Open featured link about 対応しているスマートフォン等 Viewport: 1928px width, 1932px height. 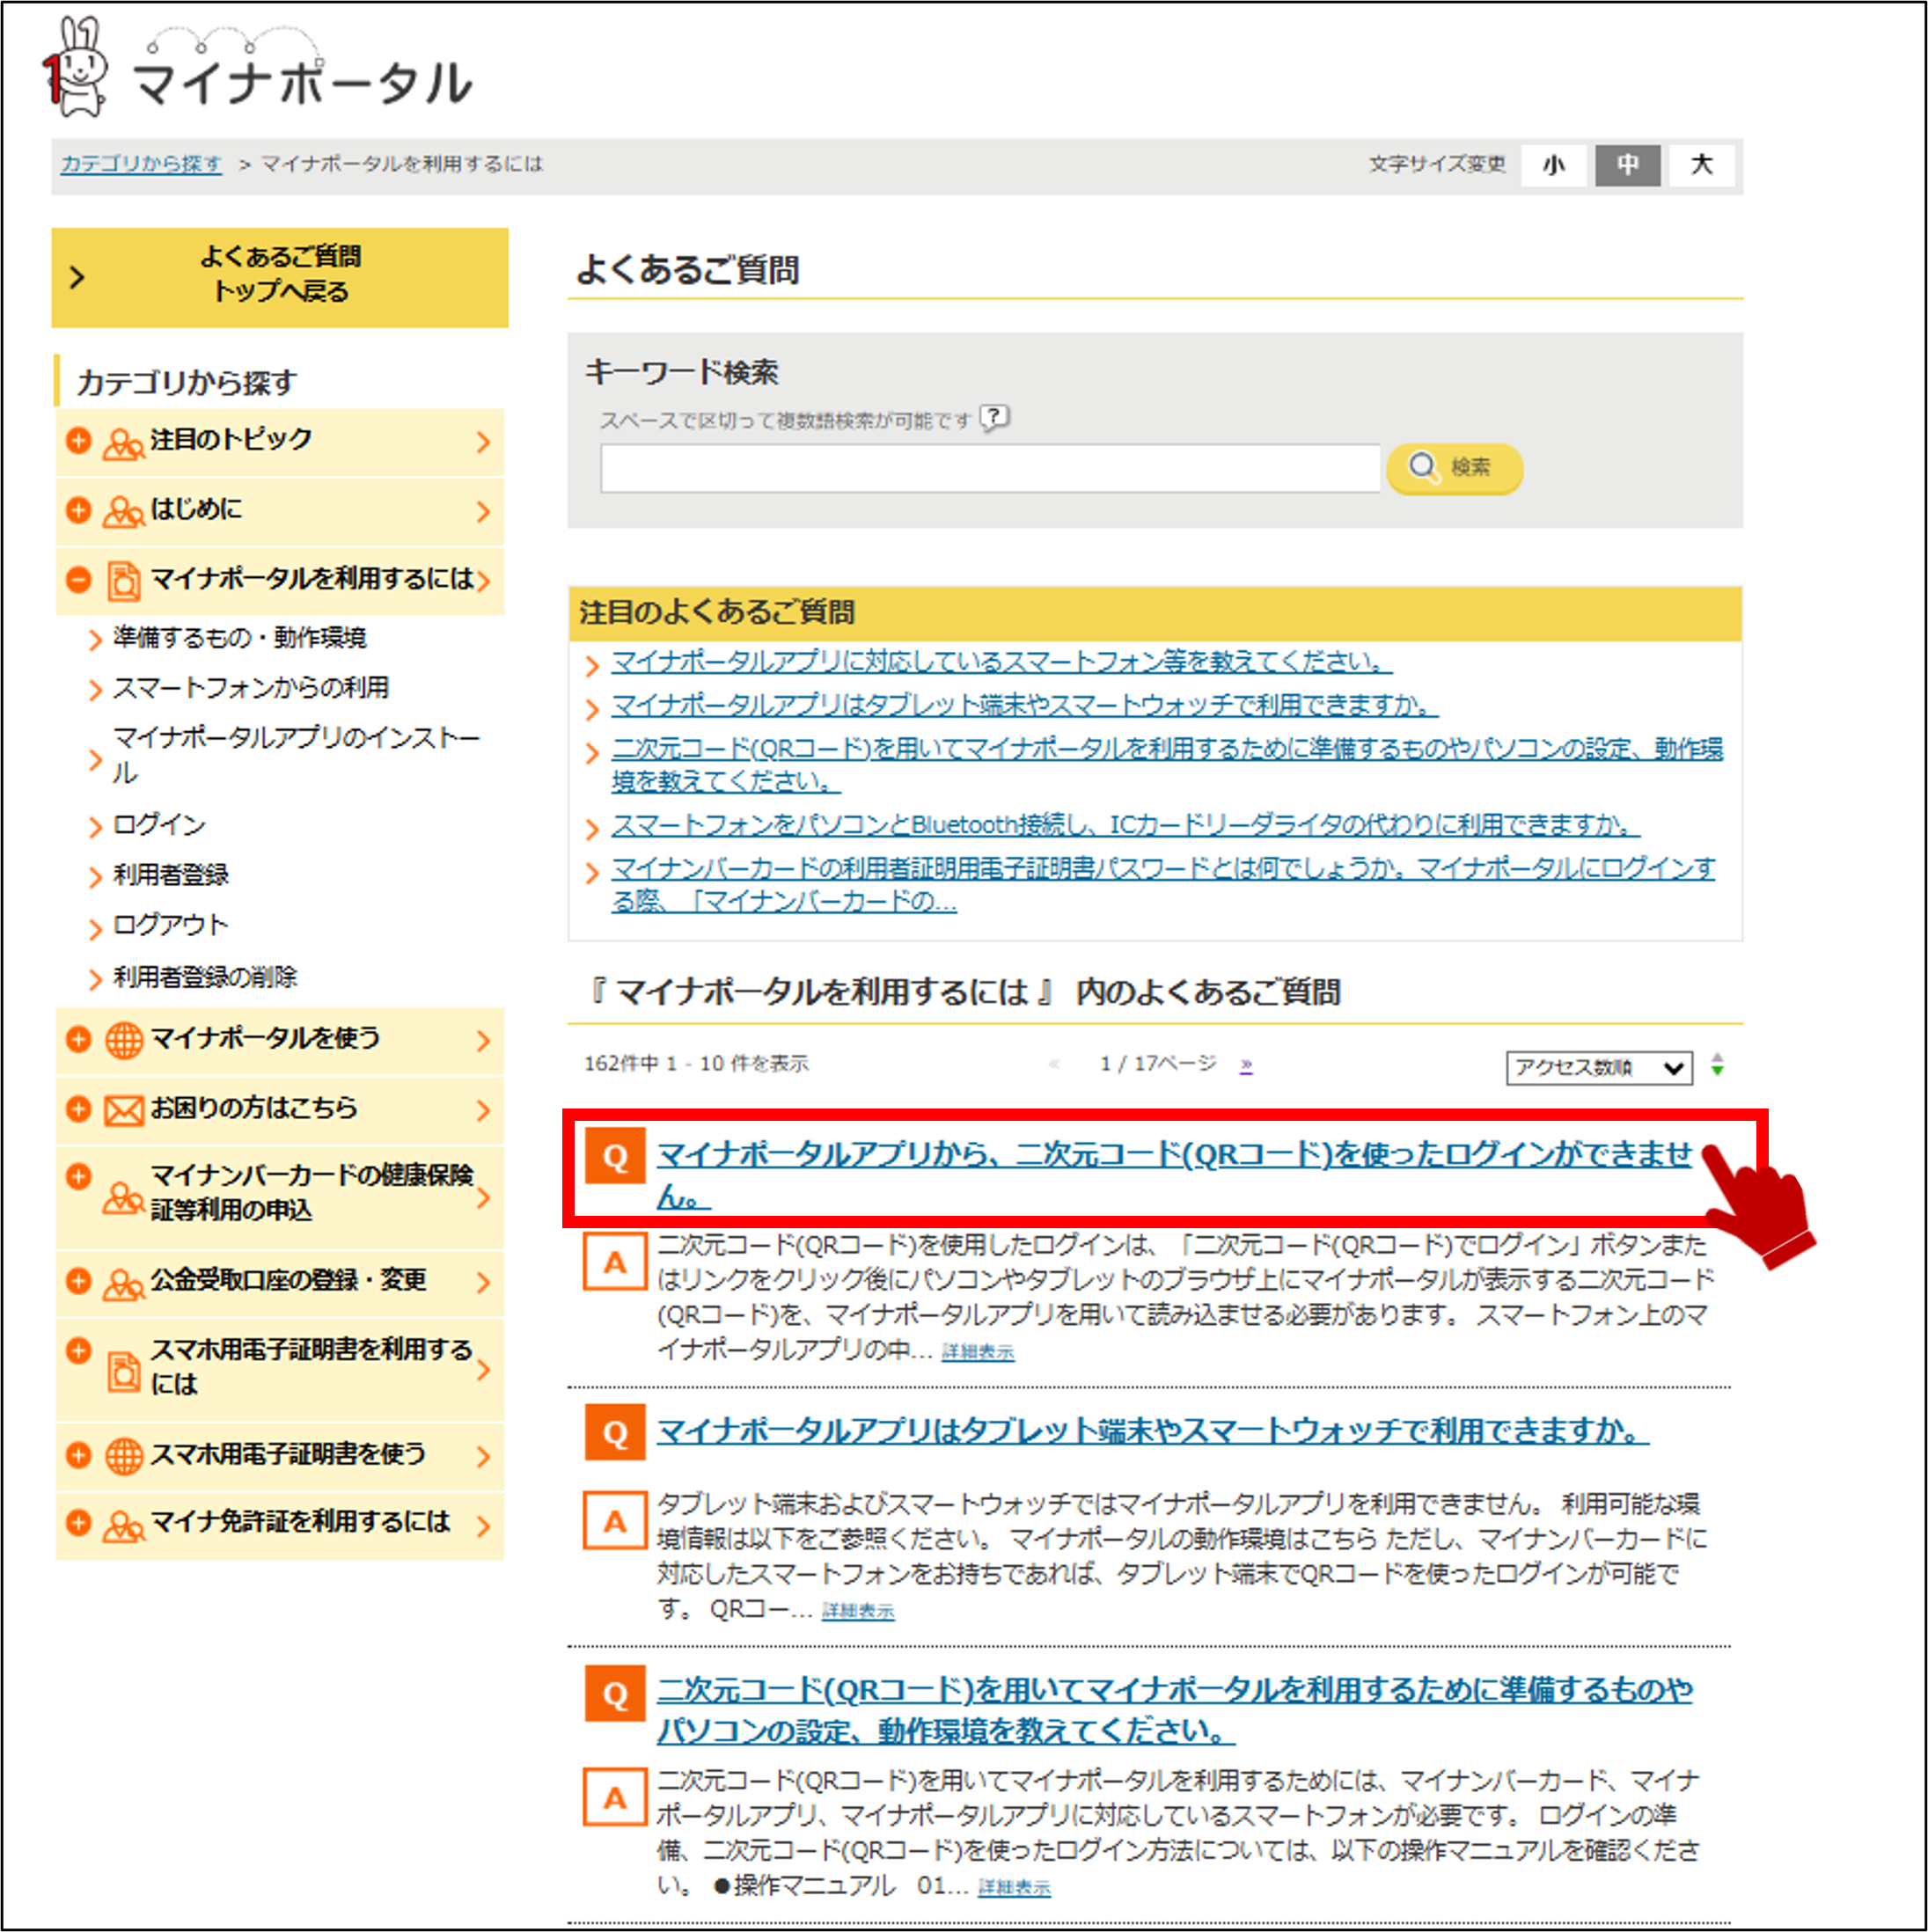(x=1001, y=662)
